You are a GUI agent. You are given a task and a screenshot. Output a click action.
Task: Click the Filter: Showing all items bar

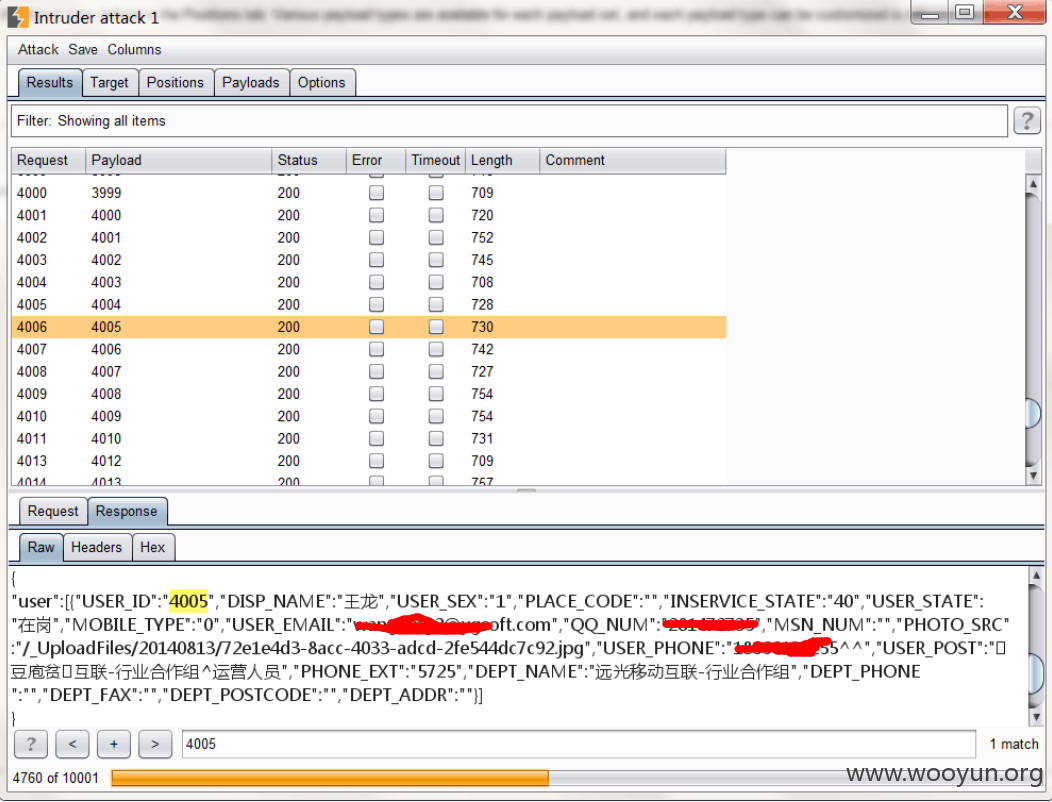coord(510,121)
